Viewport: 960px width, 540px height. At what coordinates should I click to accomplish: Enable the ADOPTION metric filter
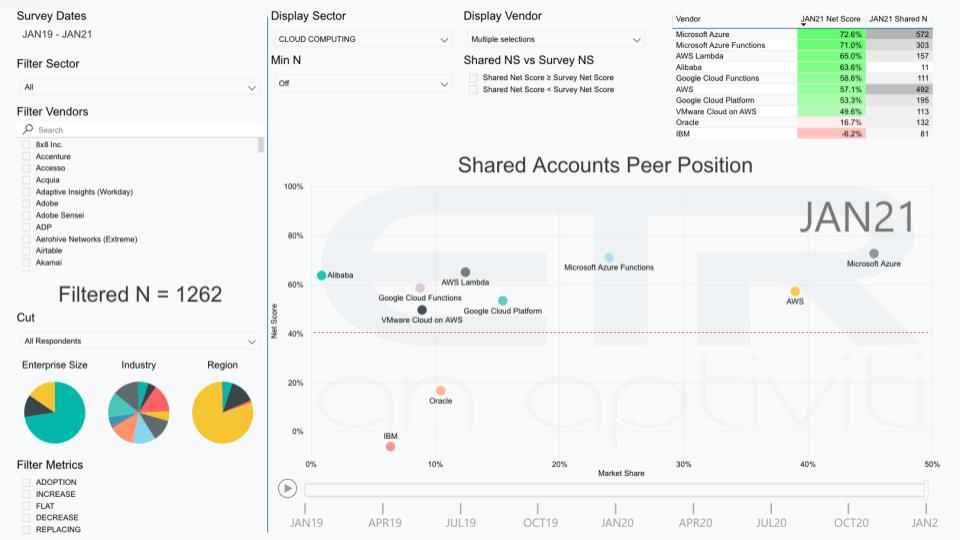tap(26, 482)
